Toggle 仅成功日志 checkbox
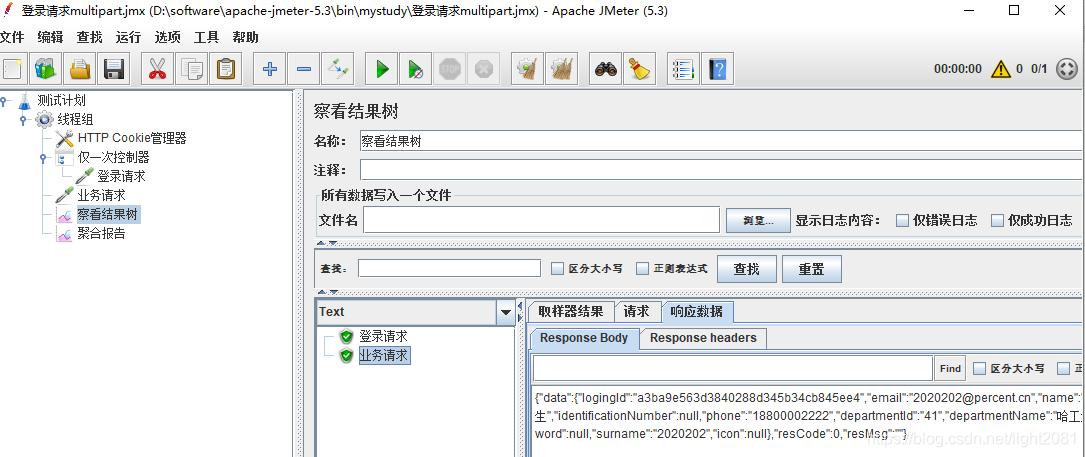This screenshot has width=1085, height=457. (x=997, y=221)
